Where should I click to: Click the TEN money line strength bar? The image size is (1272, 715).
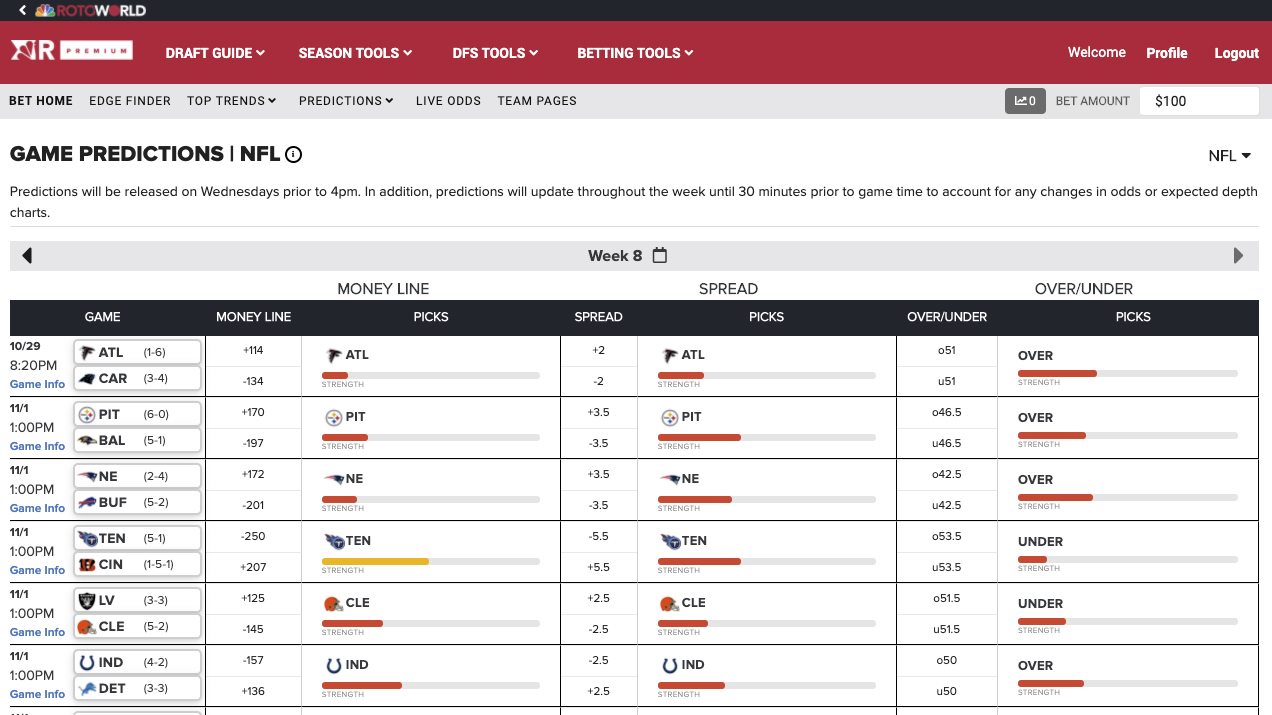click(430, 562)
